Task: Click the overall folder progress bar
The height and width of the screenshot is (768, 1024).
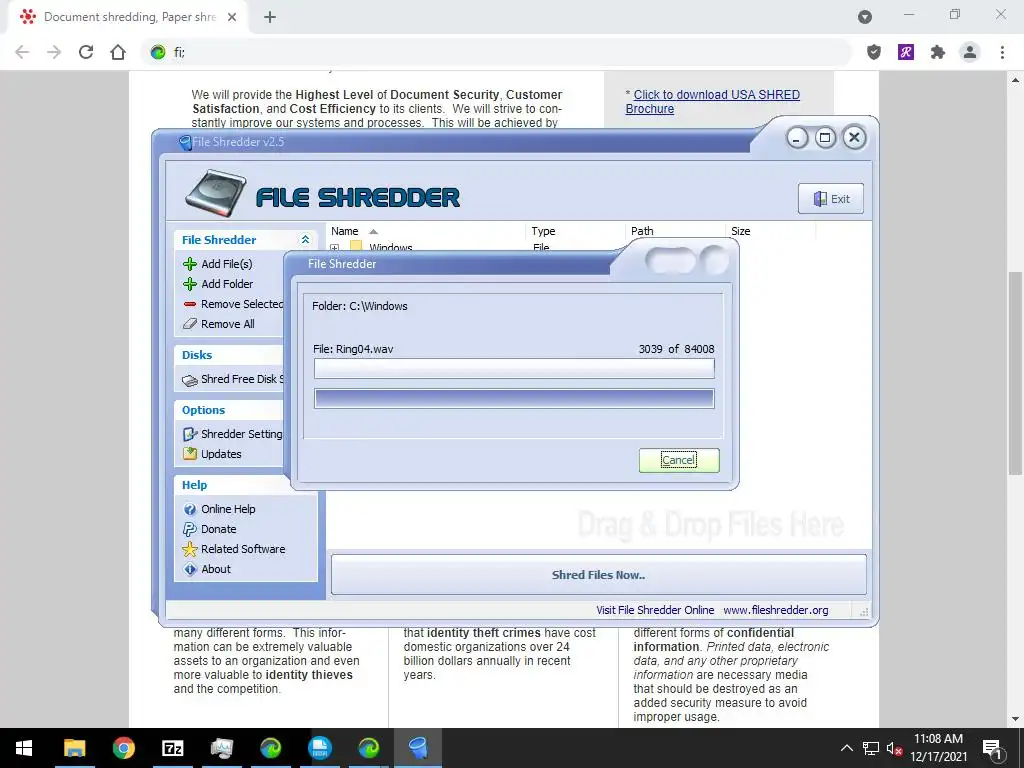Action: 514,399
